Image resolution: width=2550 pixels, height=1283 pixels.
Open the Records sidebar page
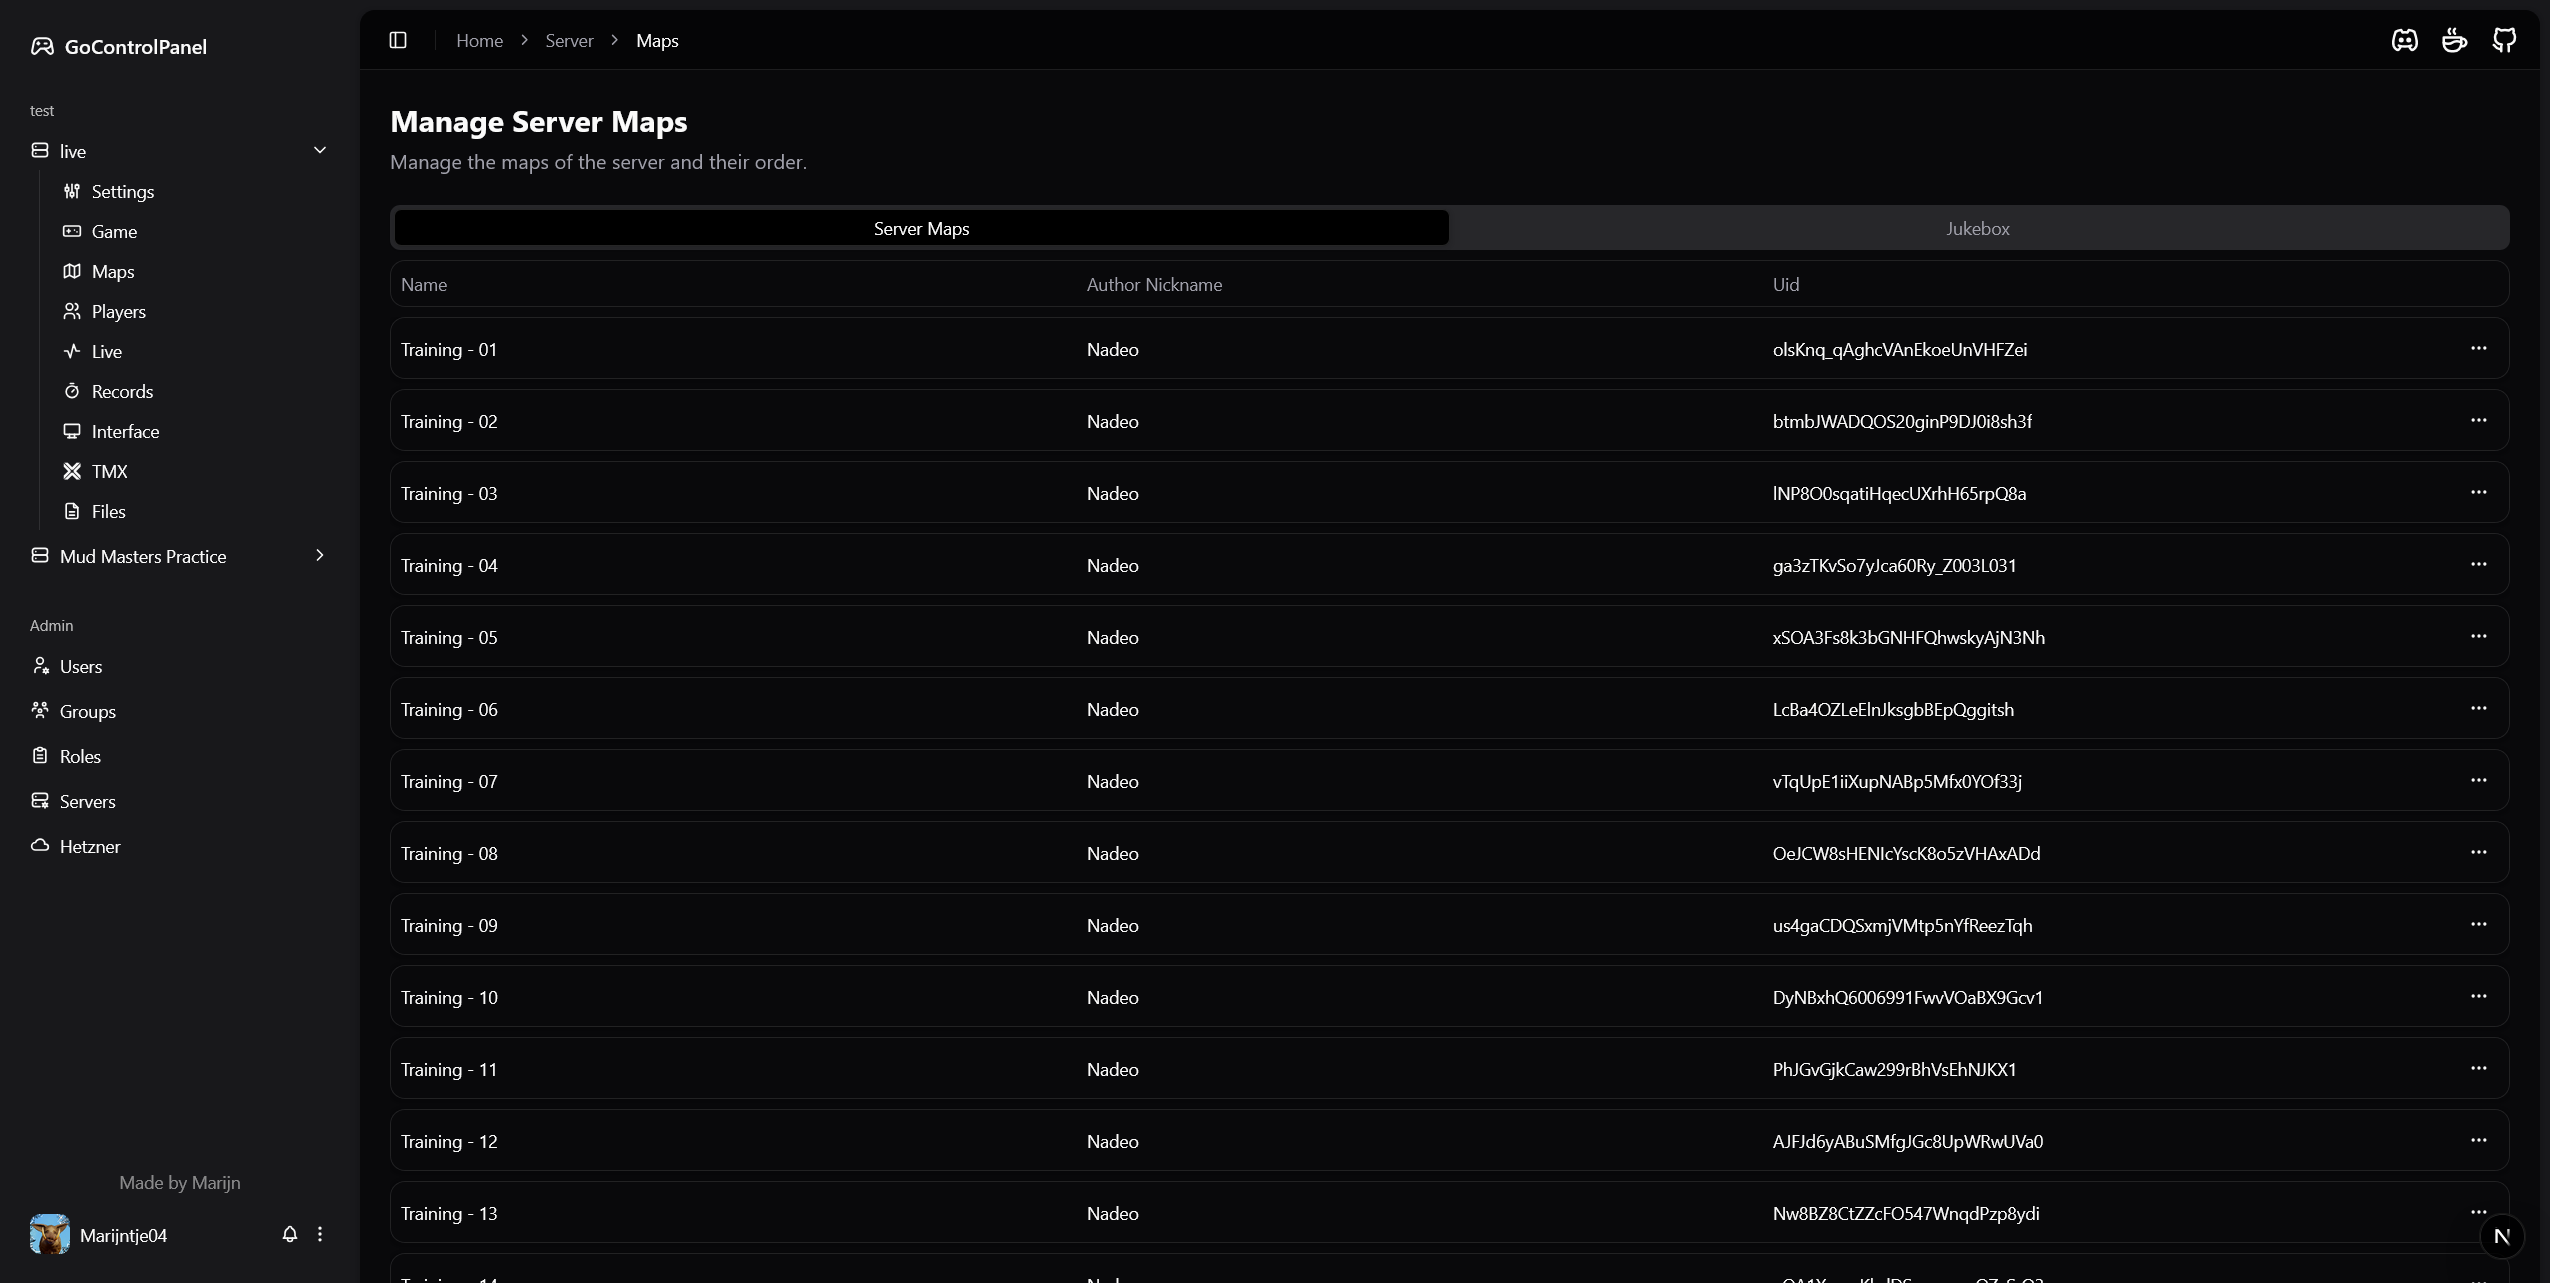tap(122, 391)
